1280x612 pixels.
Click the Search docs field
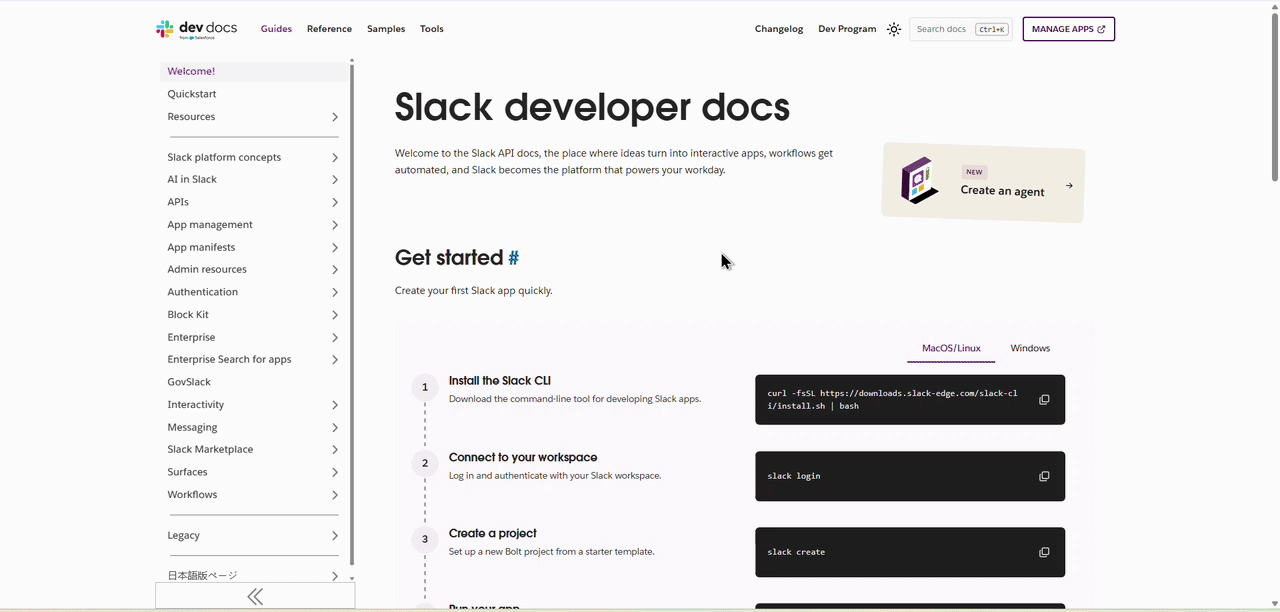(960, 29)
